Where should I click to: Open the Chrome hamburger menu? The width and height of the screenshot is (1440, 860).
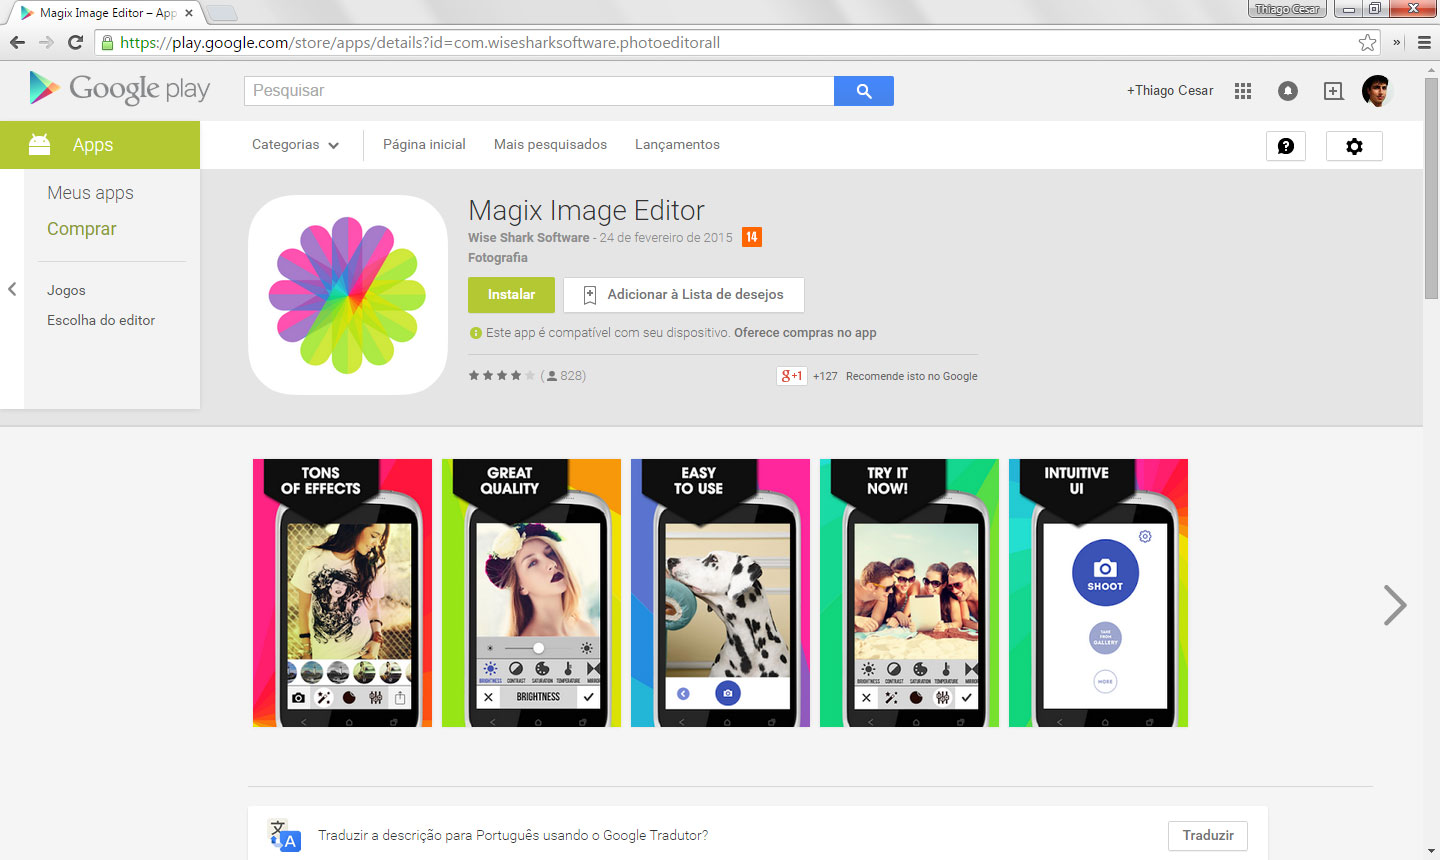tap(1424, 42)
